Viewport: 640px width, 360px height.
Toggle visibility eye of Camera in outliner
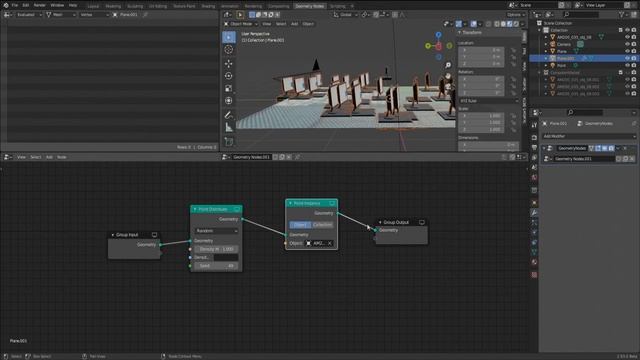(627, 44)
